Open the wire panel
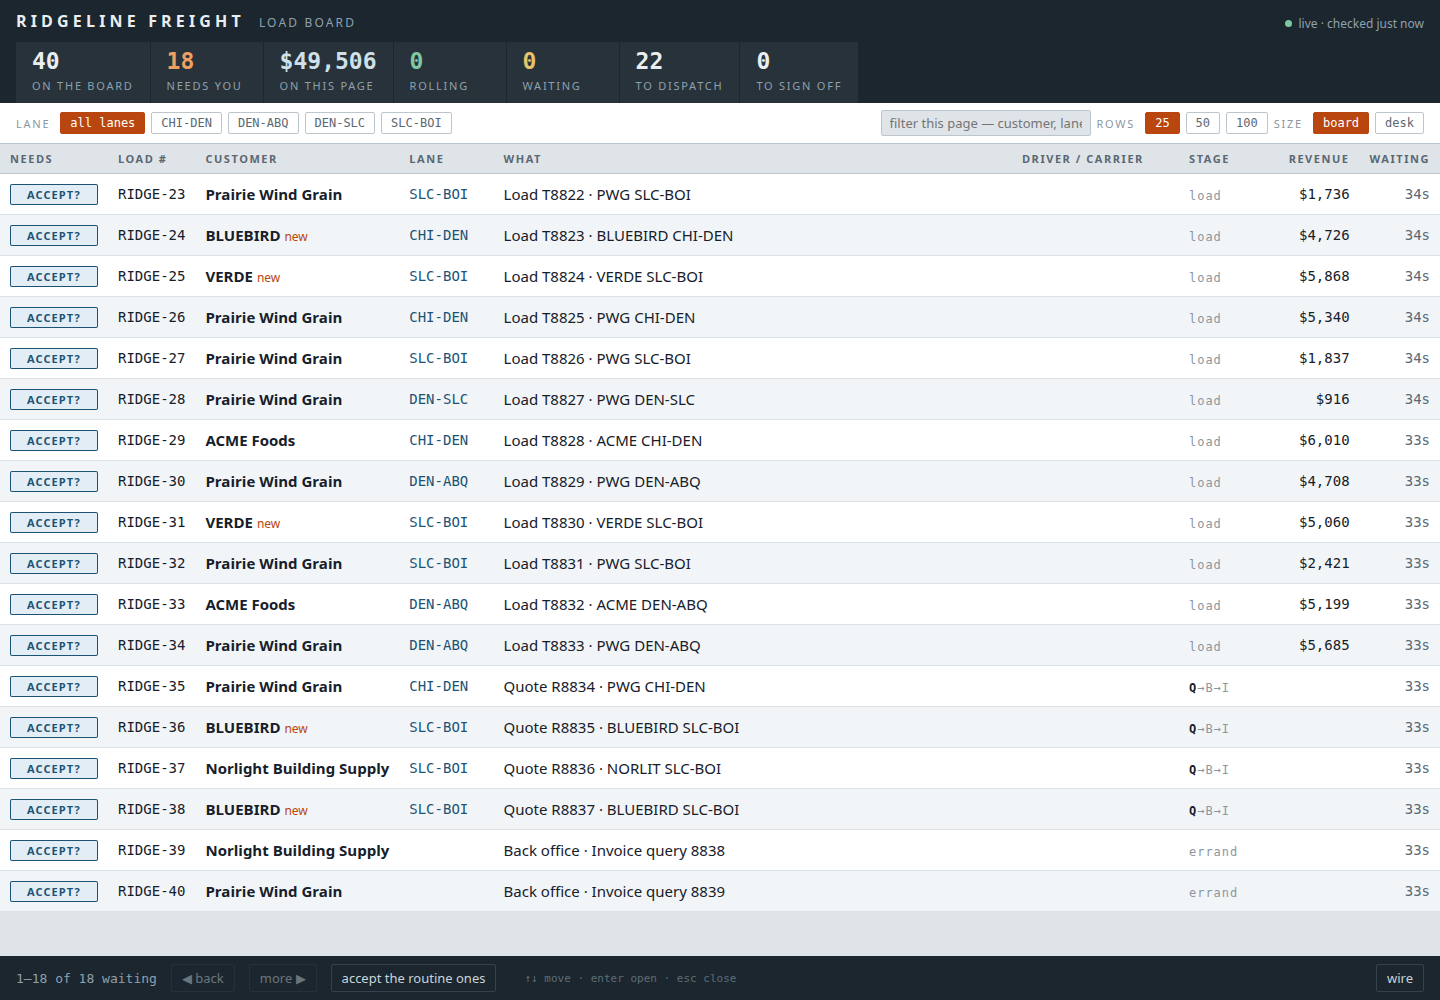The width and height of the screenshot is (1440, 1000). [1400, 978]
